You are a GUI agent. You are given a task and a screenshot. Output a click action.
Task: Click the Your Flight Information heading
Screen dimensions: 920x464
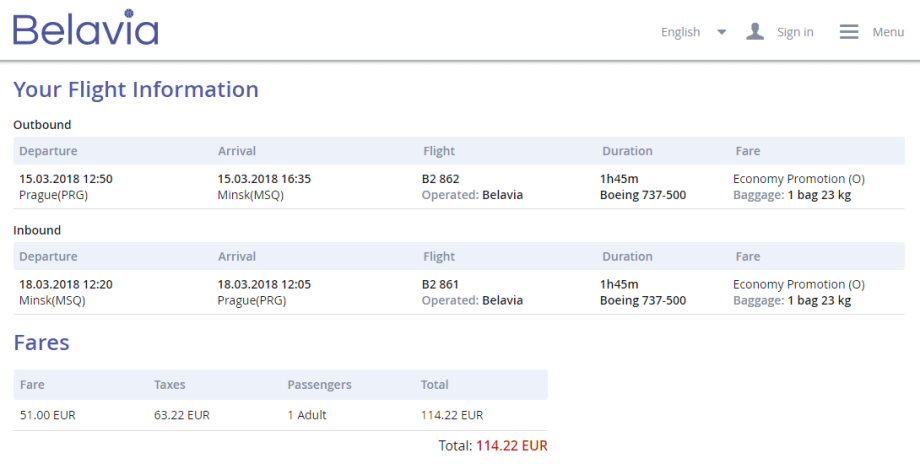(136, 90)
